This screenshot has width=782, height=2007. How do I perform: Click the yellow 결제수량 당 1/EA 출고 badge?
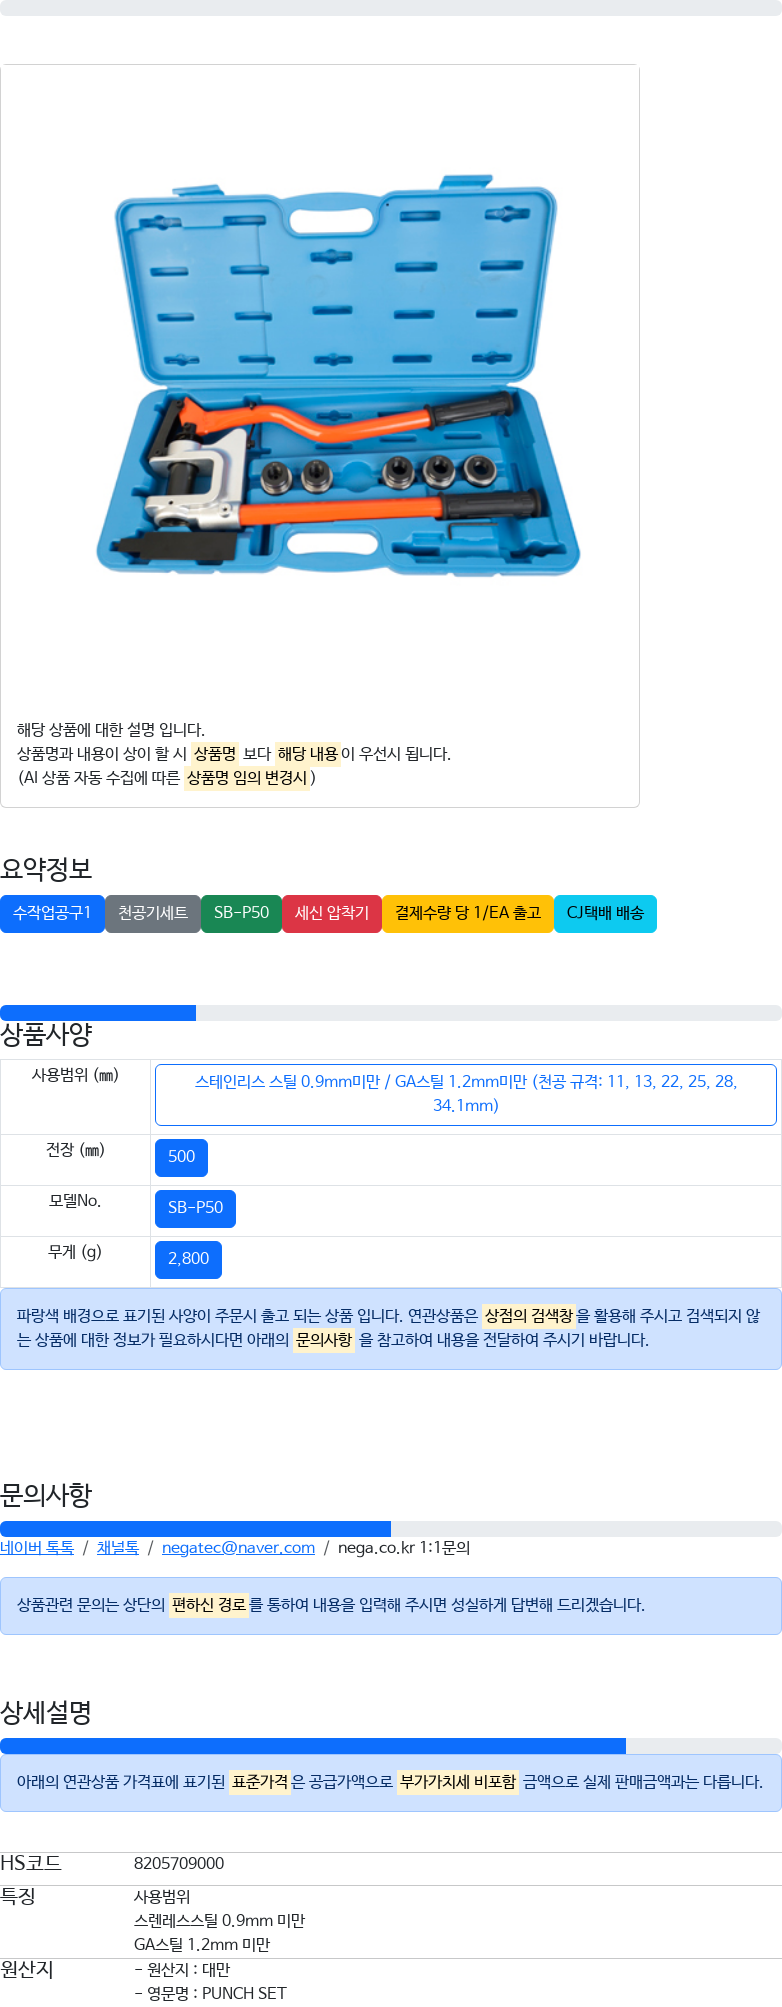coord(468,913)
